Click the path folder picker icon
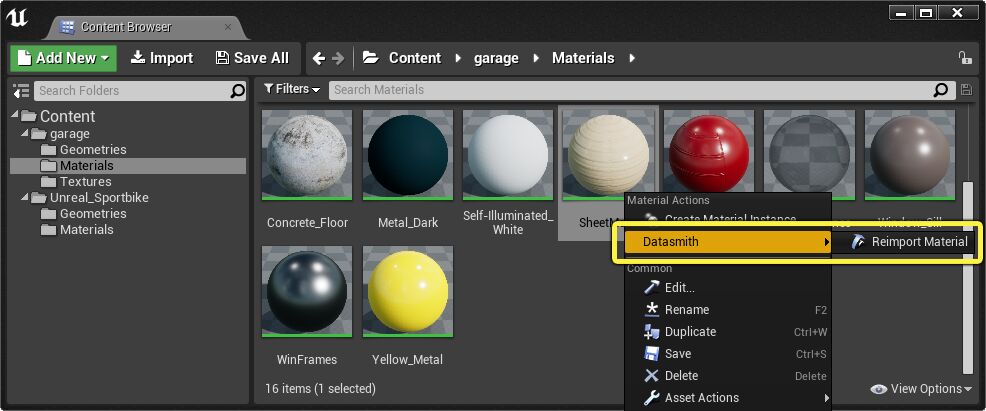 (370, 58)
